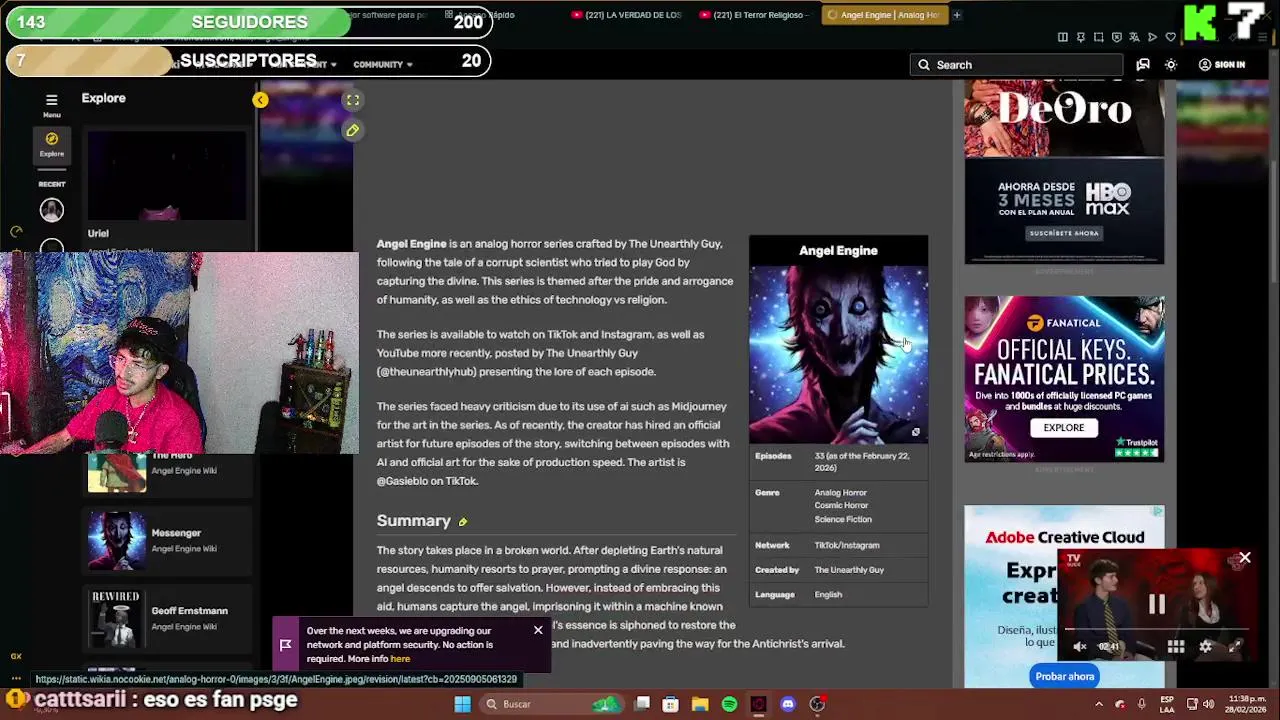The width and height of the screenshot is (1280, 720).
Task: Open browser ad-blocker shield icon
Action: point(1116,37)
